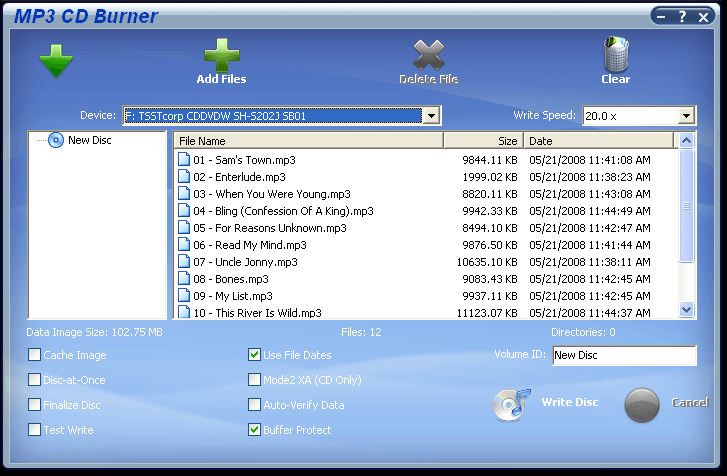Select "08 - Bones.mp3" file name
The height and width of the screenshot is (476, 727).
[x=231, y=279]
